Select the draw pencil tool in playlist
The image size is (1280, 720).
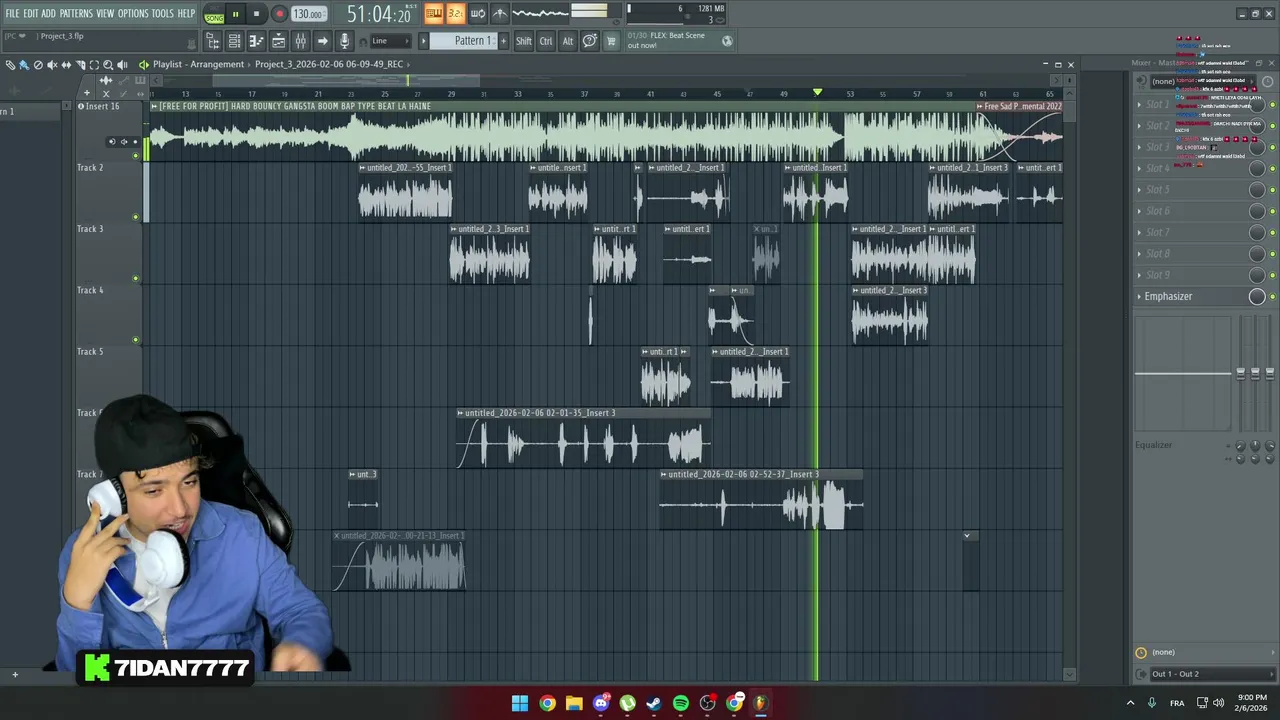coord(10,65)
